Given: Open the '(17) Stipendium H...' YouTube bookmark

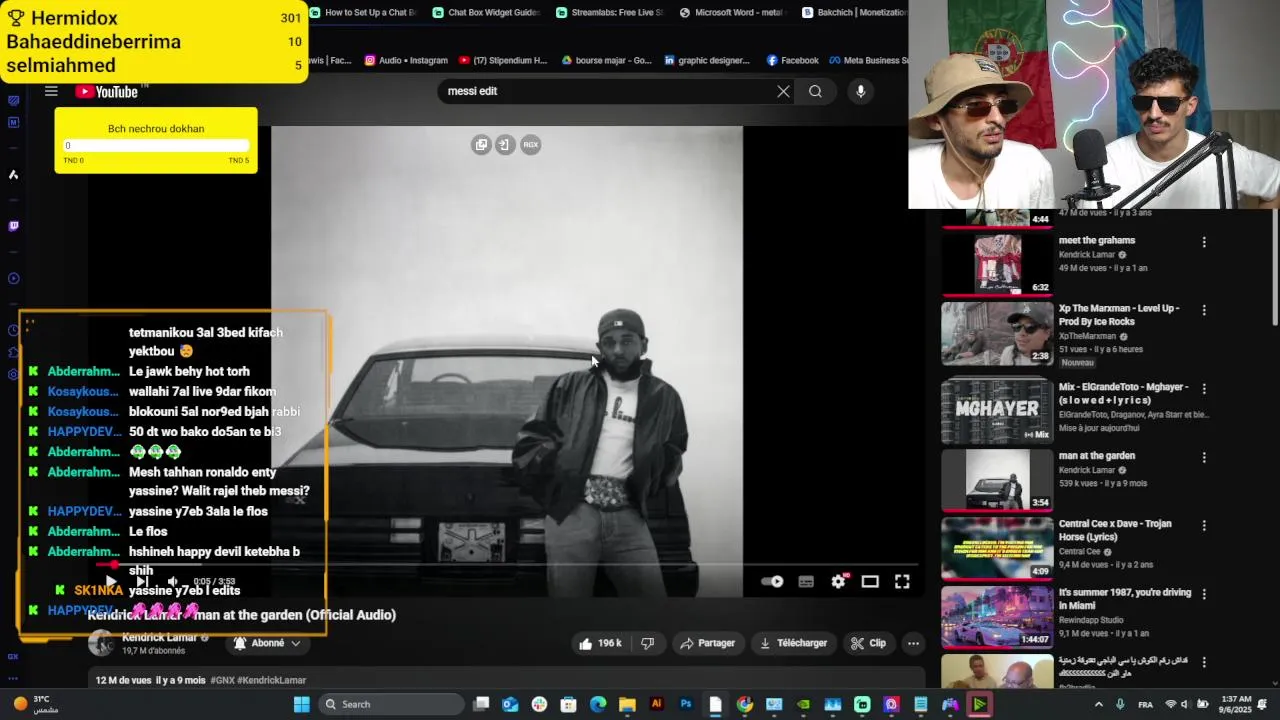Looking at the screenshot, I should click(503, 60).
